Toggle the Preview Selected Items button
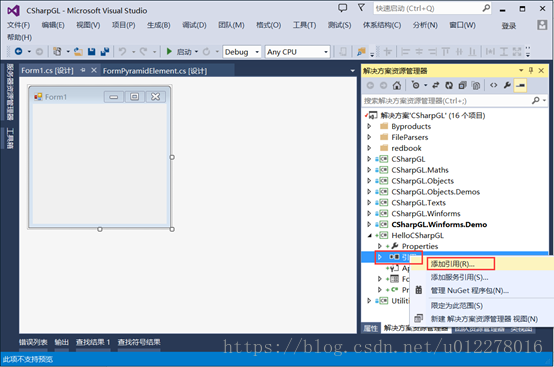The image size is (554, 367). point(520,85)
